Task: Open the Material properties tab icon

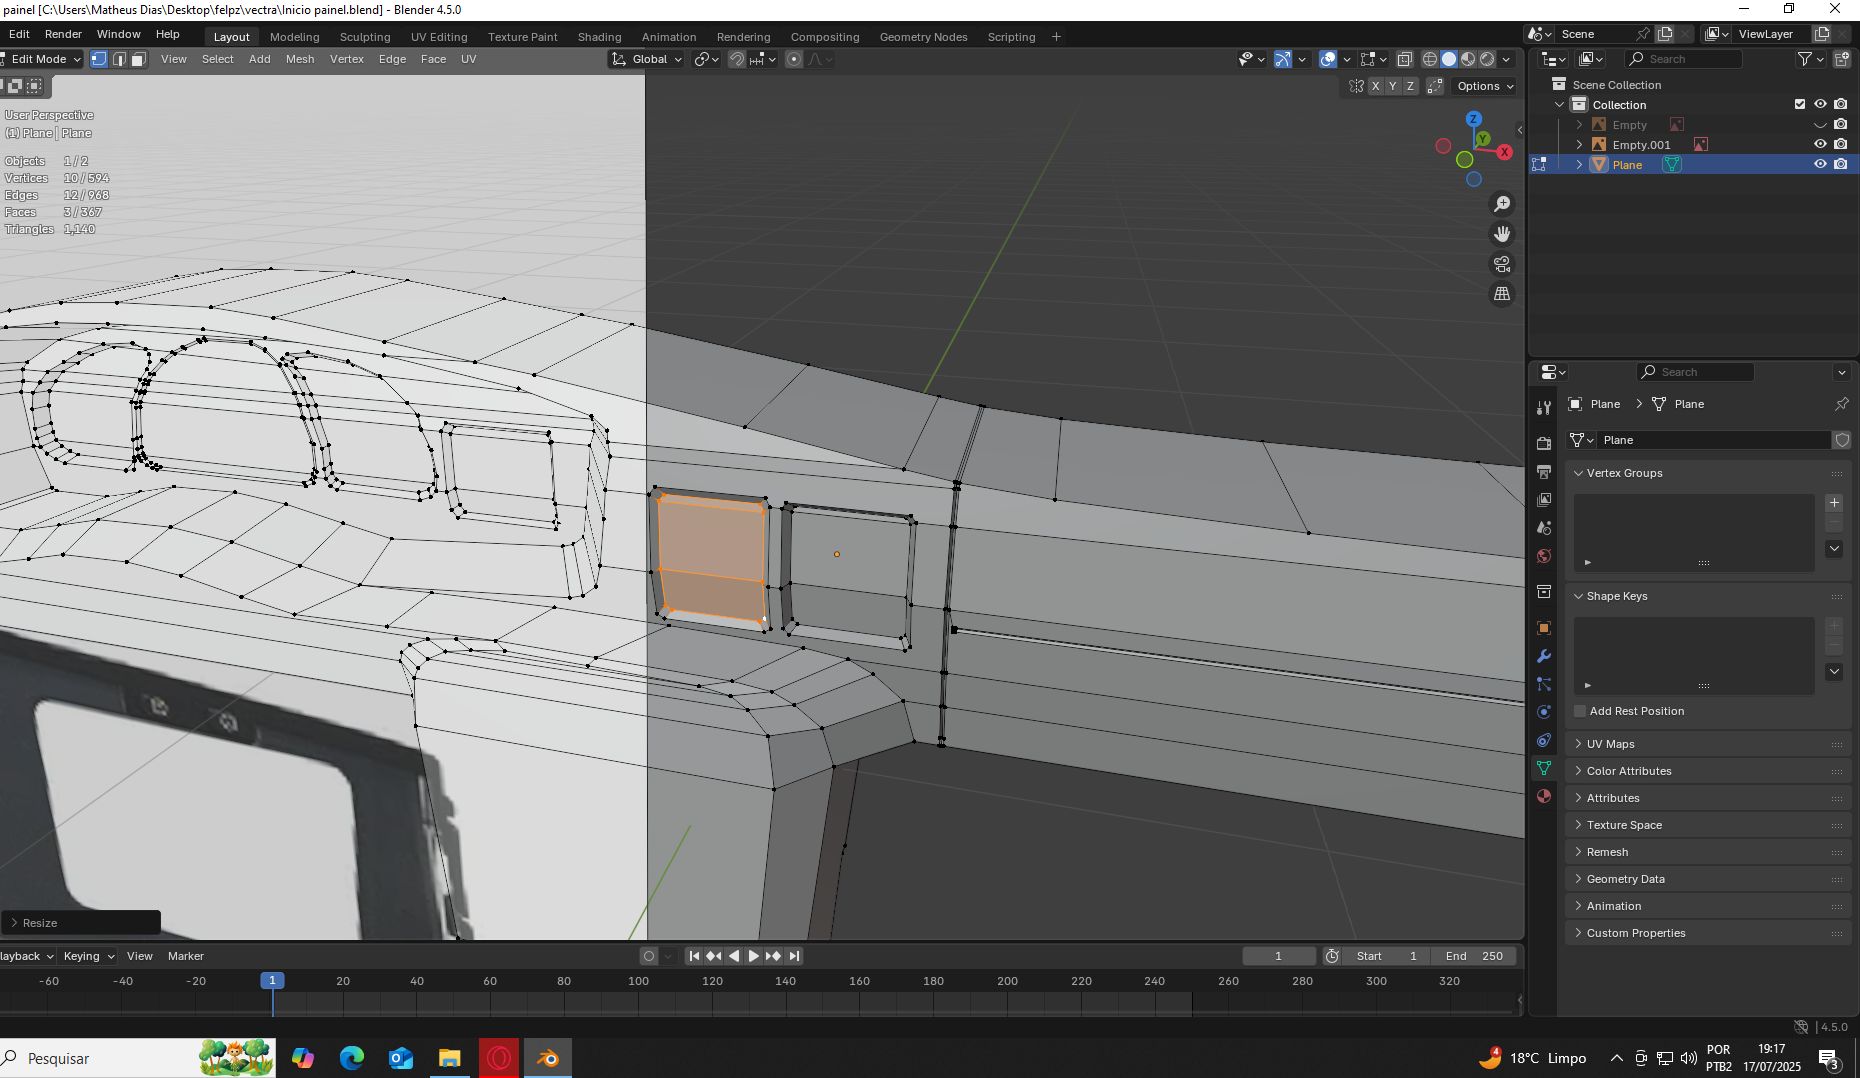Action: pos(1544,796)
